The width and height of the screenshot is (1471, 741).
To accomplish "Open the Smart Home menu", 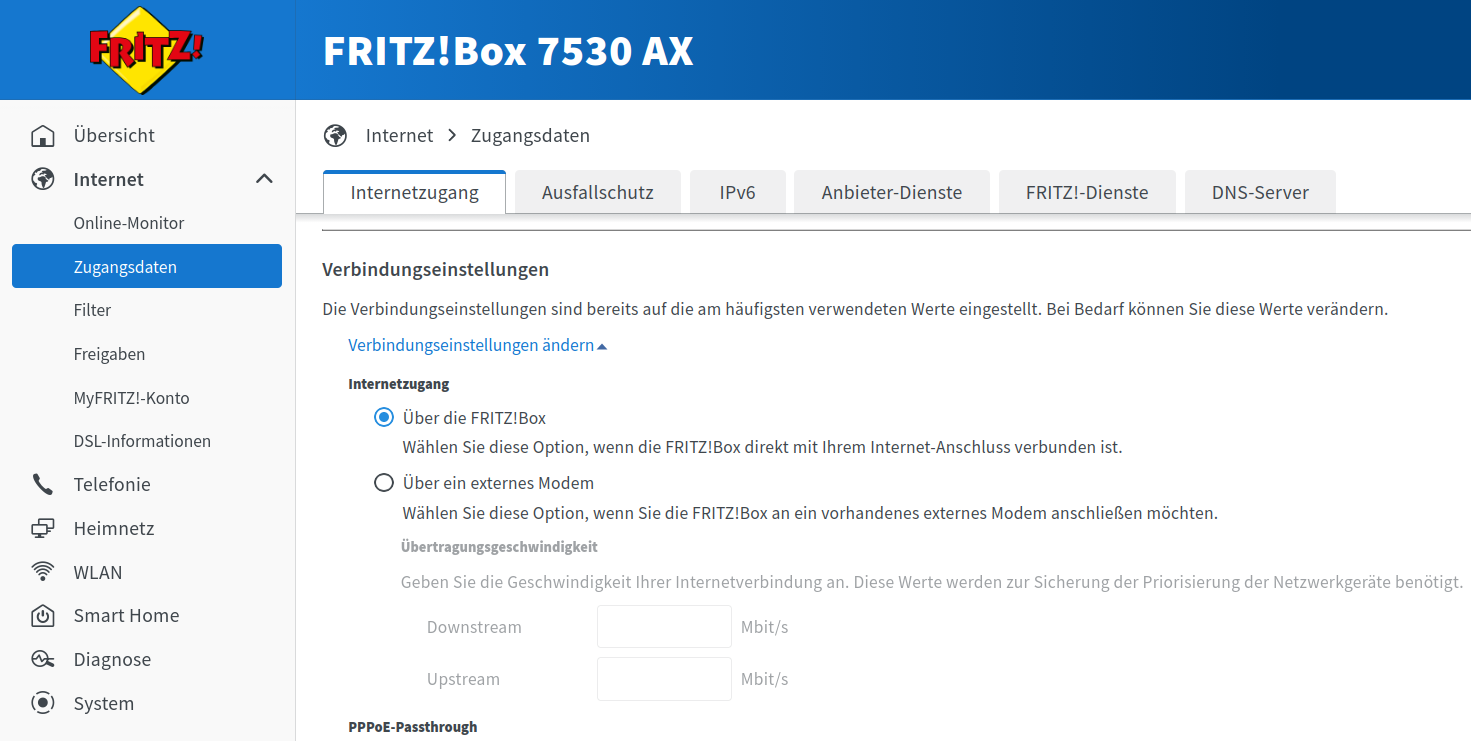I will (x=126, y=616).
